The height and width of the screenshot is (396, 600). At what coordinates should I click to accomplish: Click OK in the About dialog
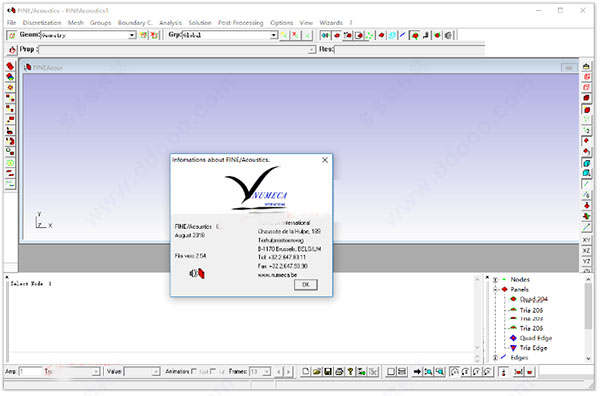305,284
